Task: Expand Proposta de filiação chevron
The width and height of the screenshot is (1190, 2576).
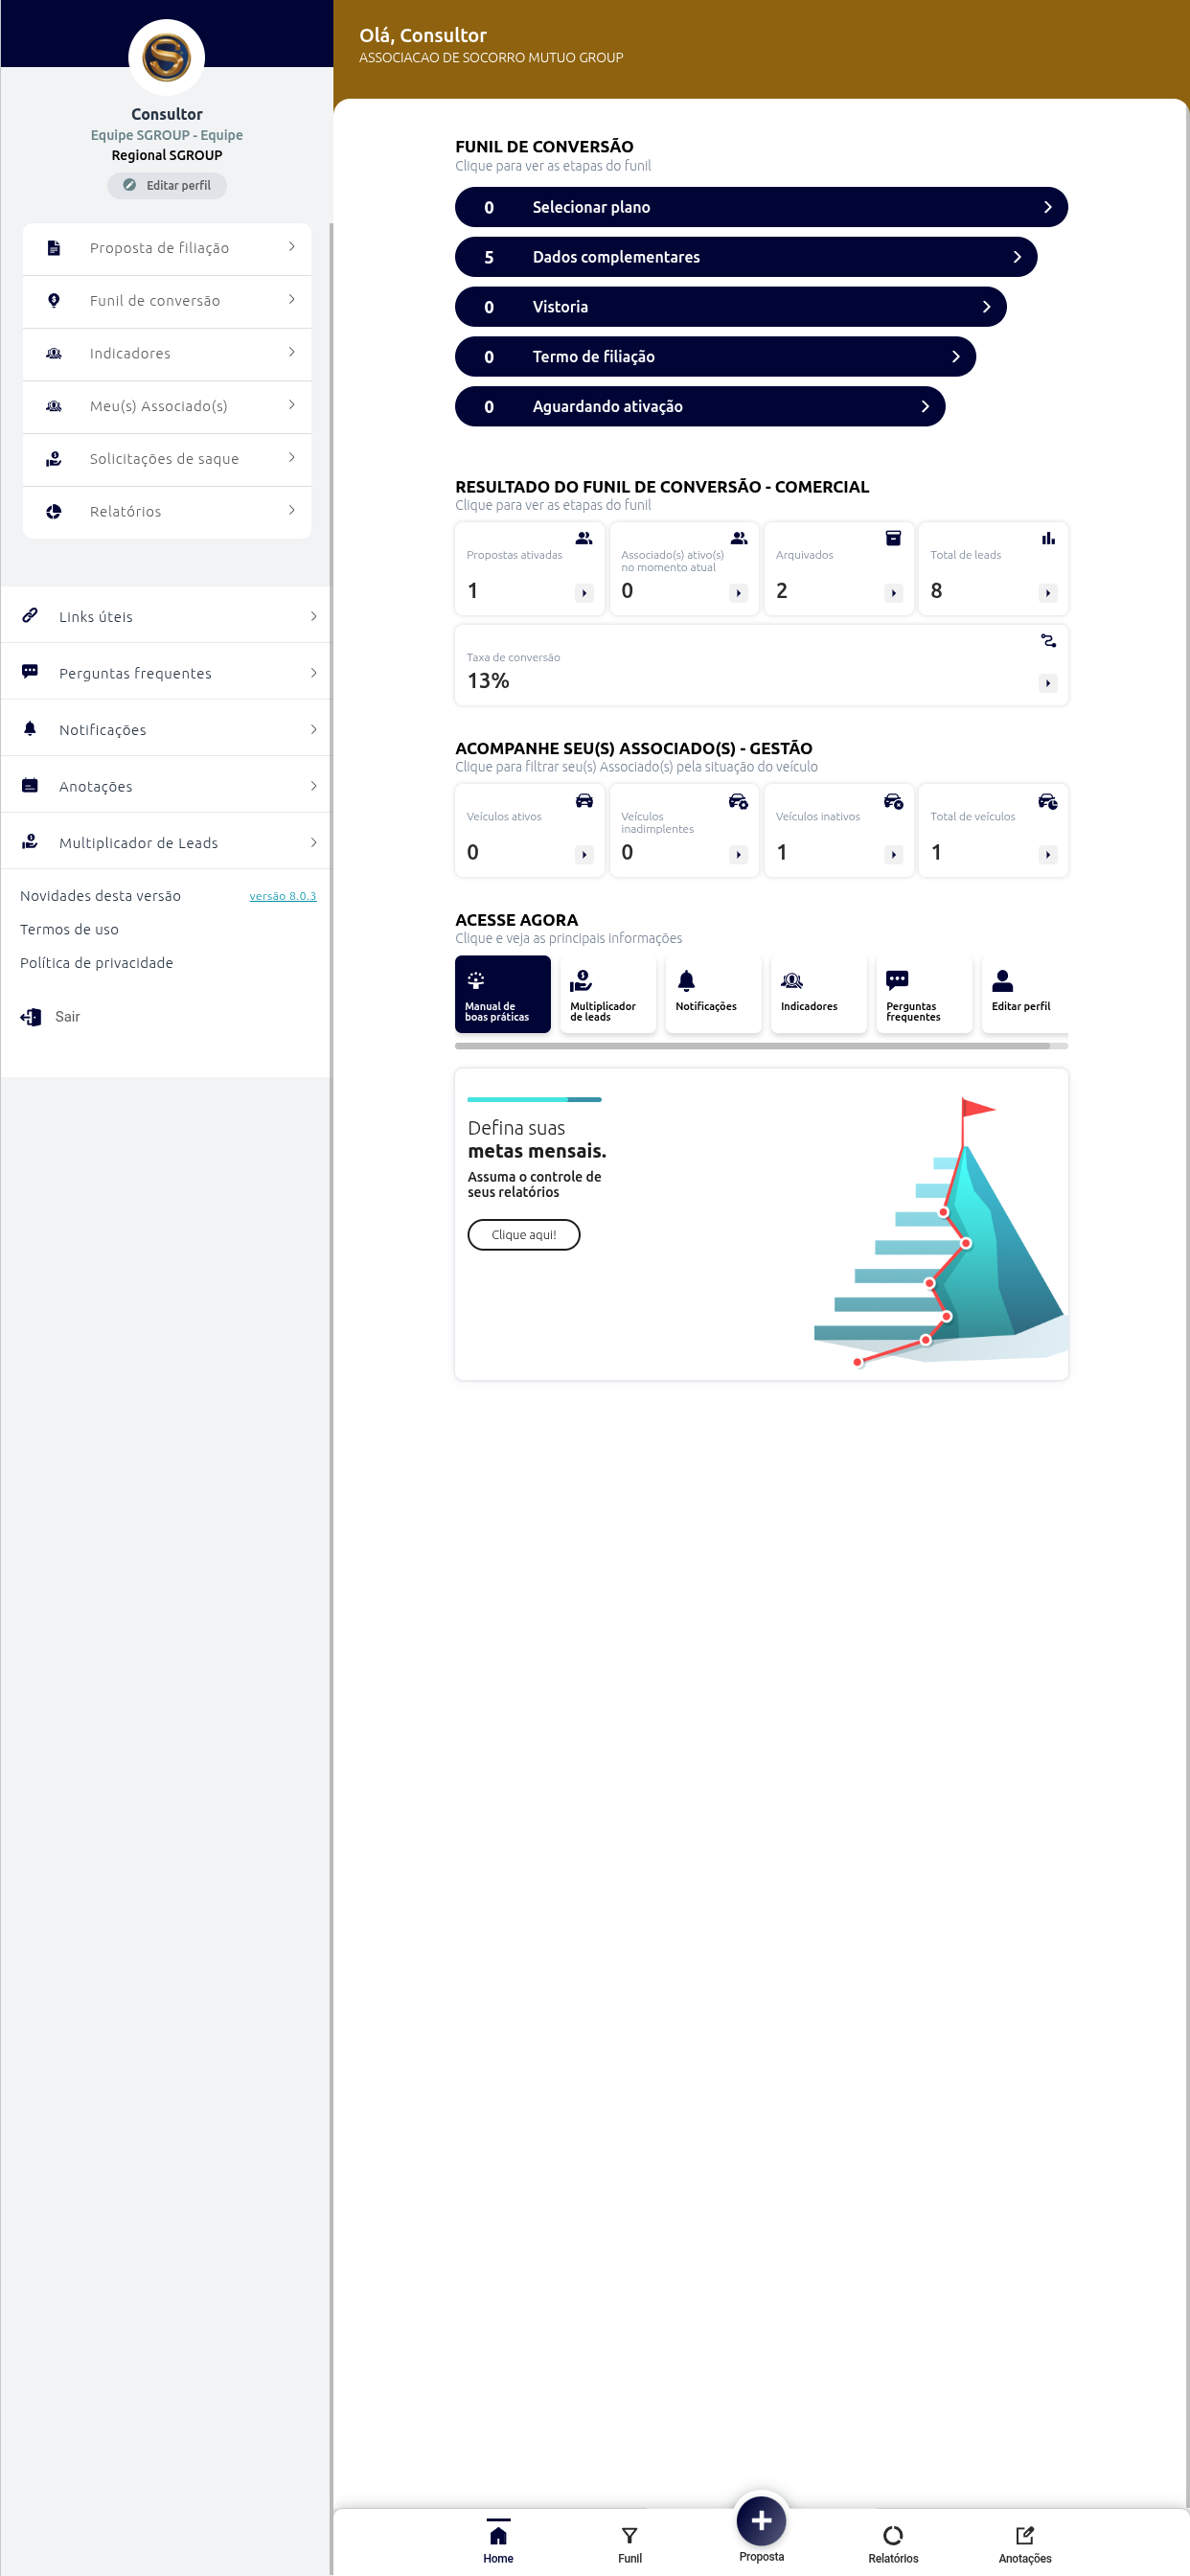Action: pos(291,246)
